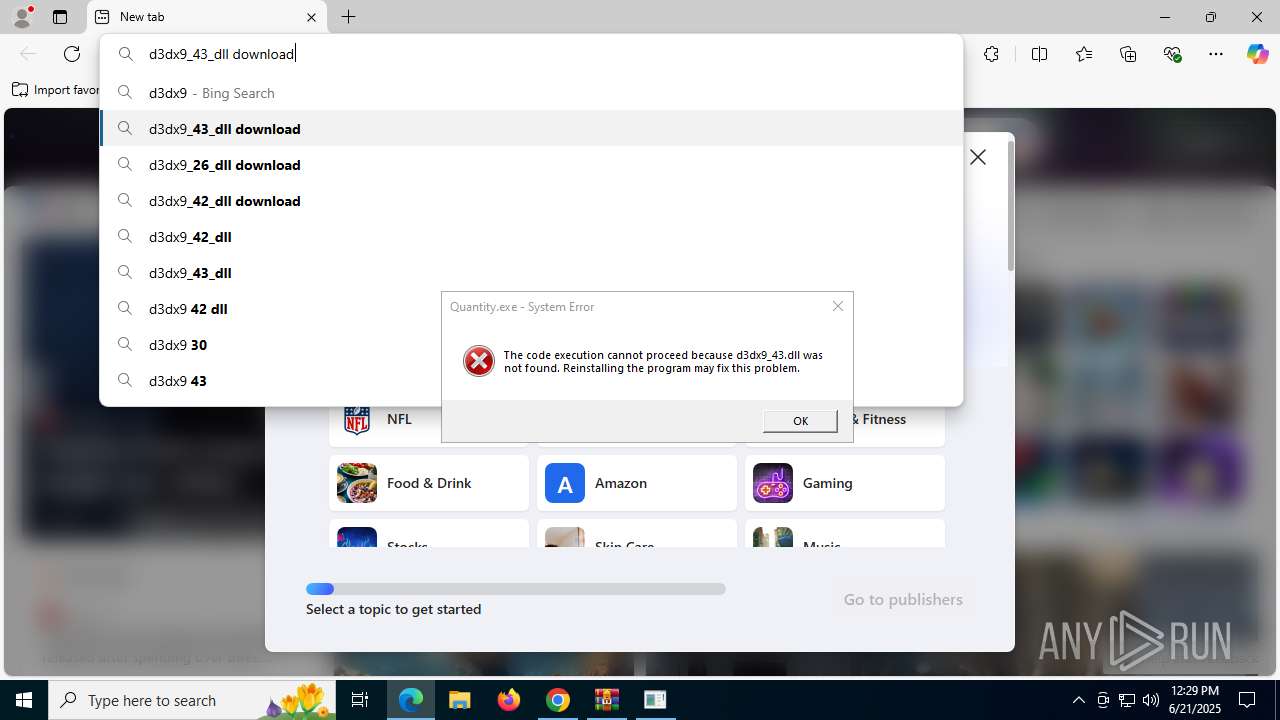Image resolution: width=1280 pixels, height=720 pixels.
Task: Open the tab actions menu icon
Action: click(x=60, y=17)
